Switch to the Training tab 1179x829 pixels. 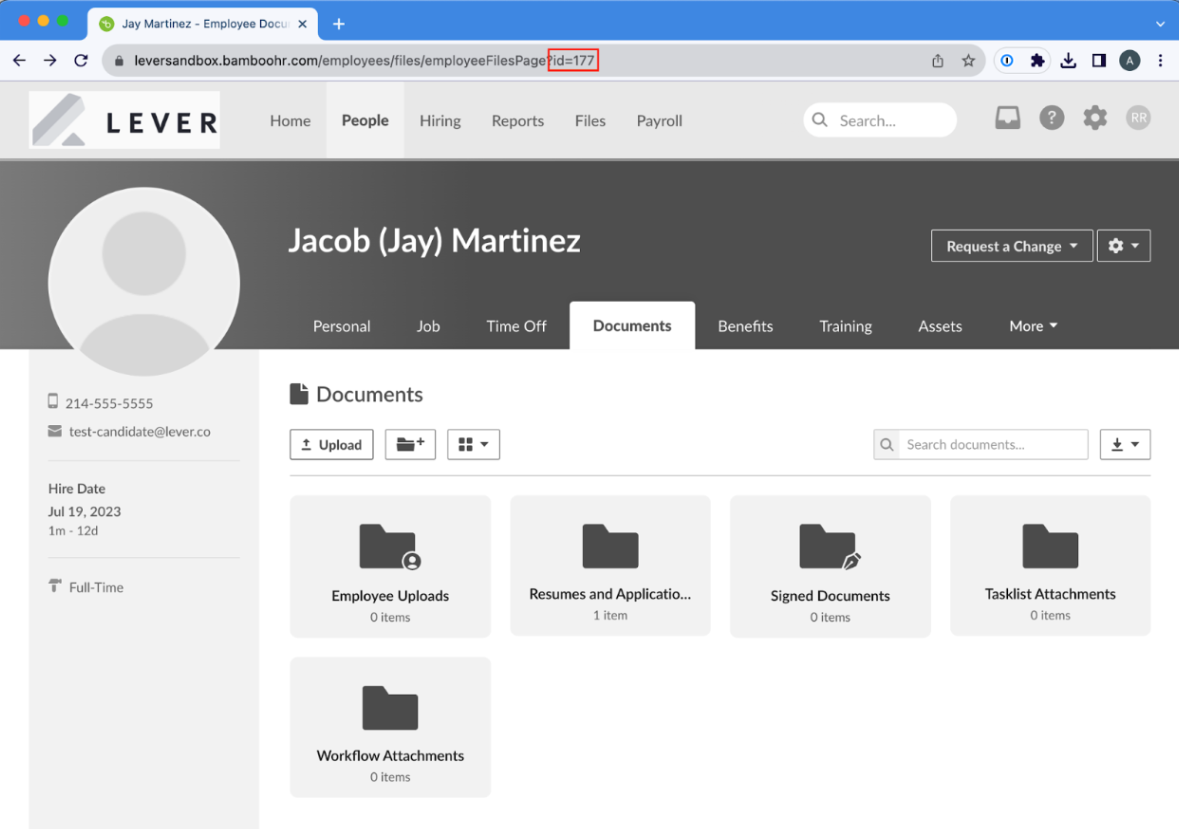coord(845,326)
